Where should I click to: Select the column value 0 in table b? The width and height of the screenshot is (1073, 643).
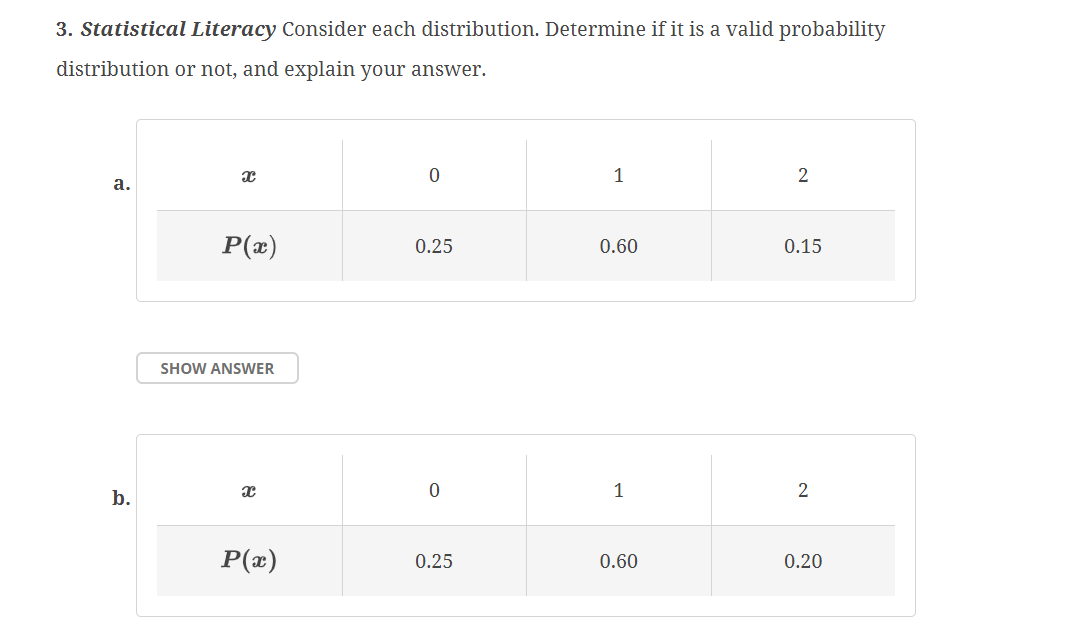(x=433, y=489)
